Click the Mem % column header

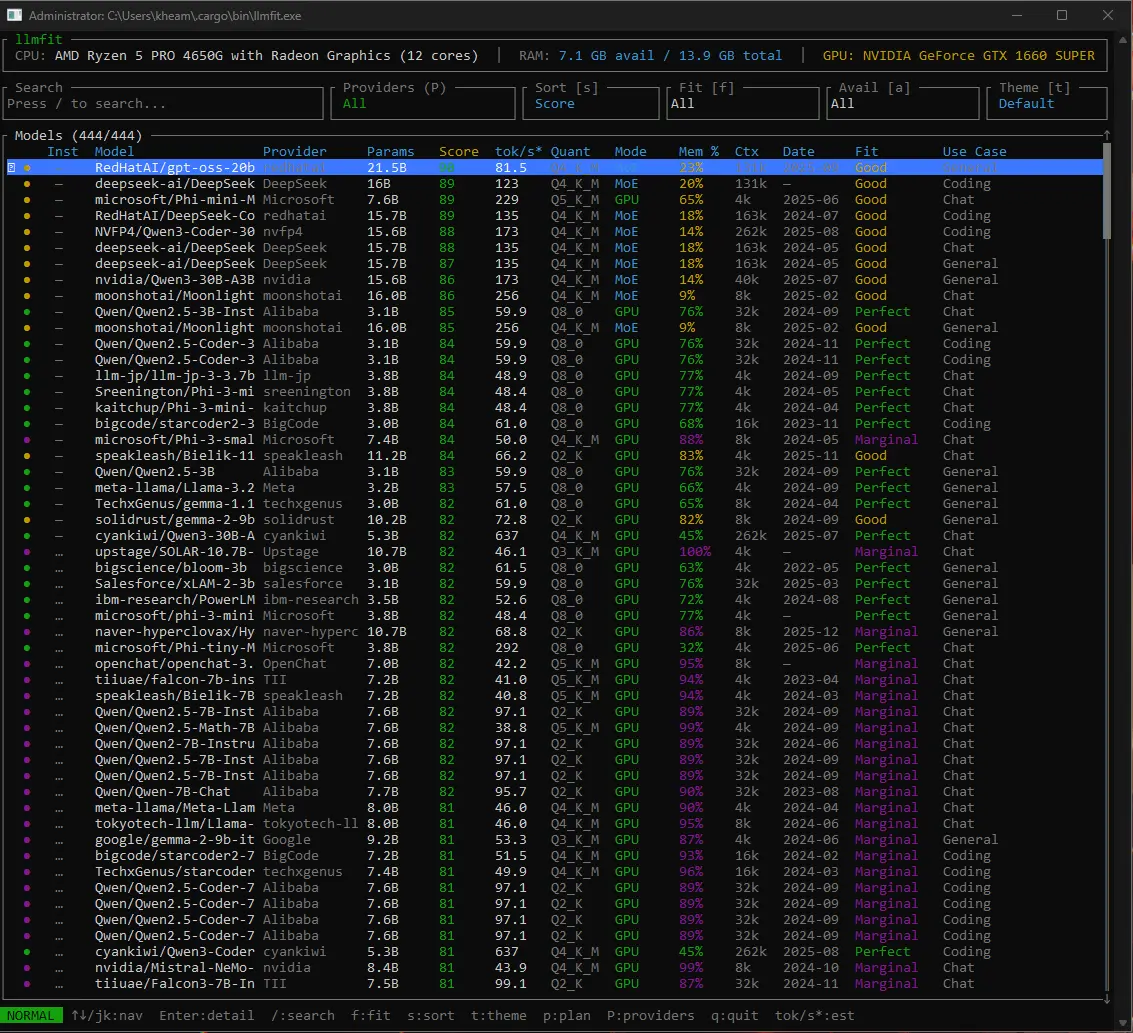[699, 152]
